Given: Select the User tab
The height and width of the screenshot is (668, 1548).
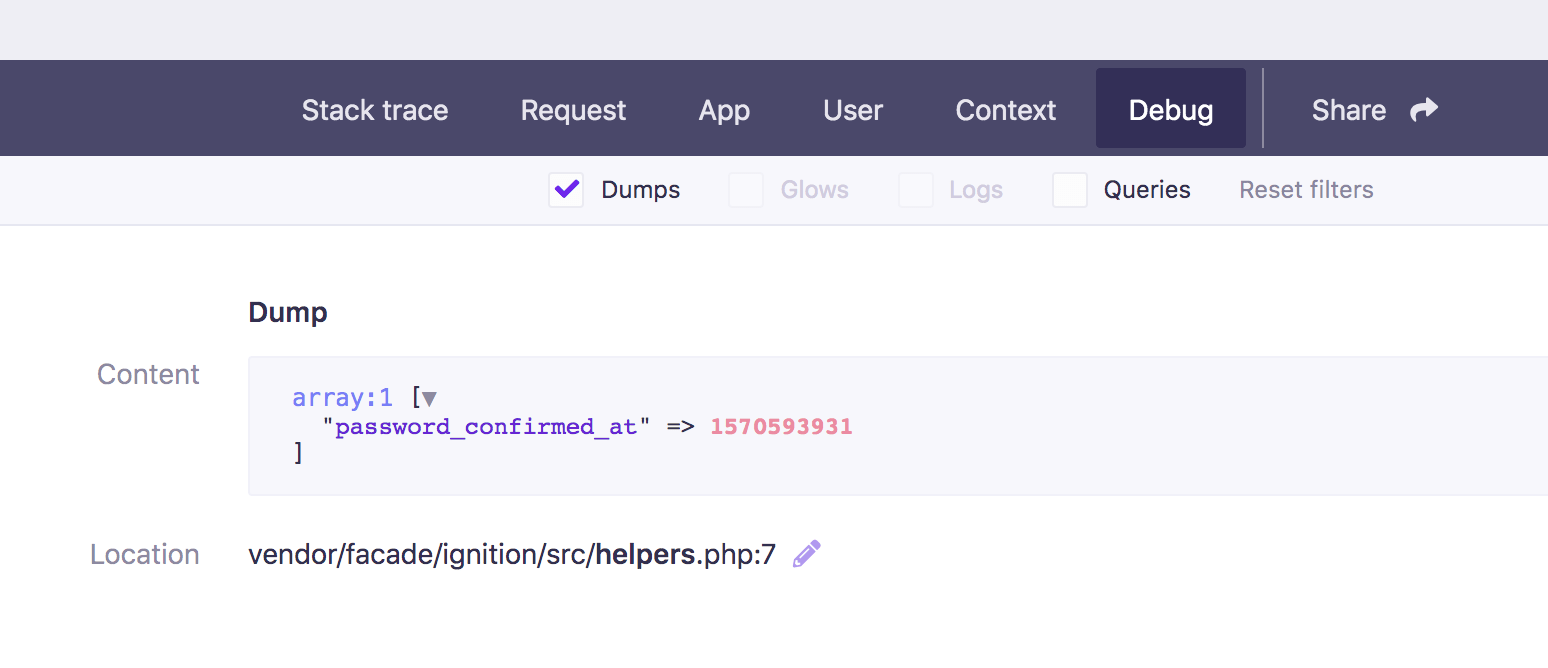Looking at the screenshot, I should [x=853, y=110].
